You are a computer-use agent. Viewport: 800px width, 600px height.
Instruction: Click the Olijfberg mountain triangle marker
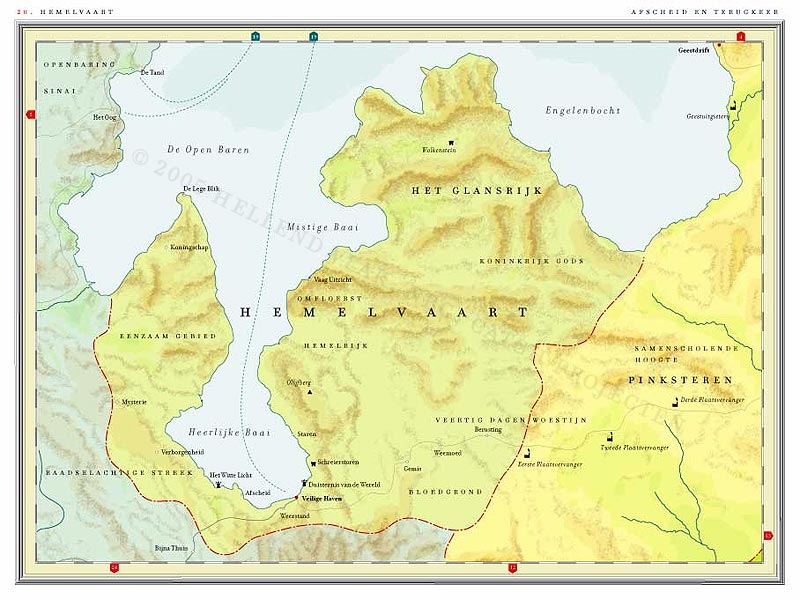310,393
